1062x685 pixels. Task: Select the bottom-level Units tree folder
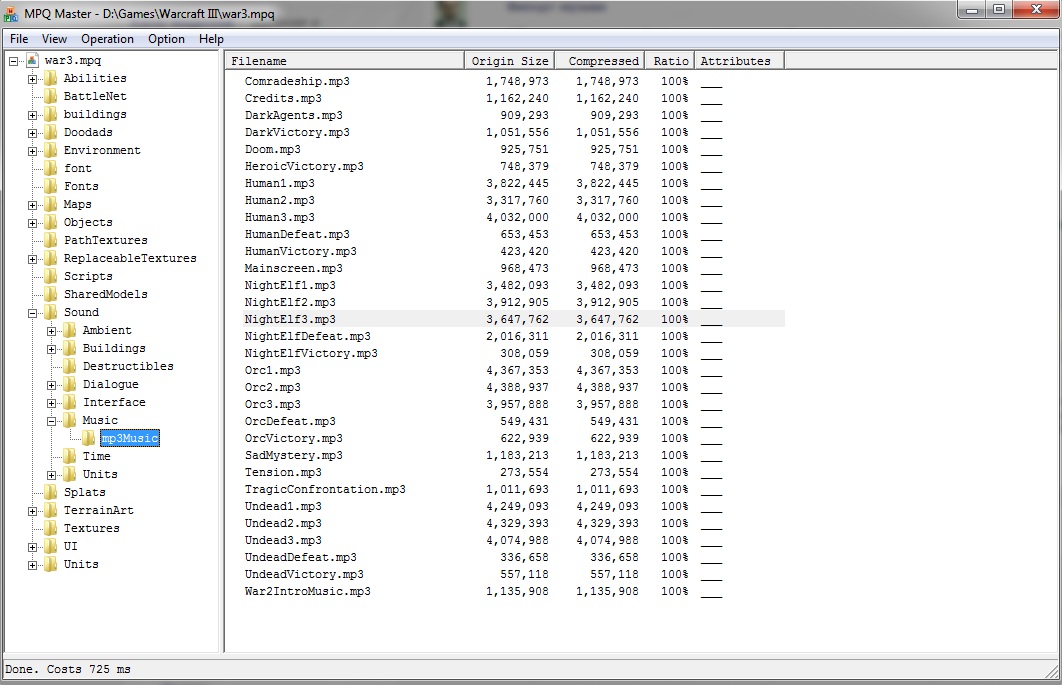pos(81,564)
